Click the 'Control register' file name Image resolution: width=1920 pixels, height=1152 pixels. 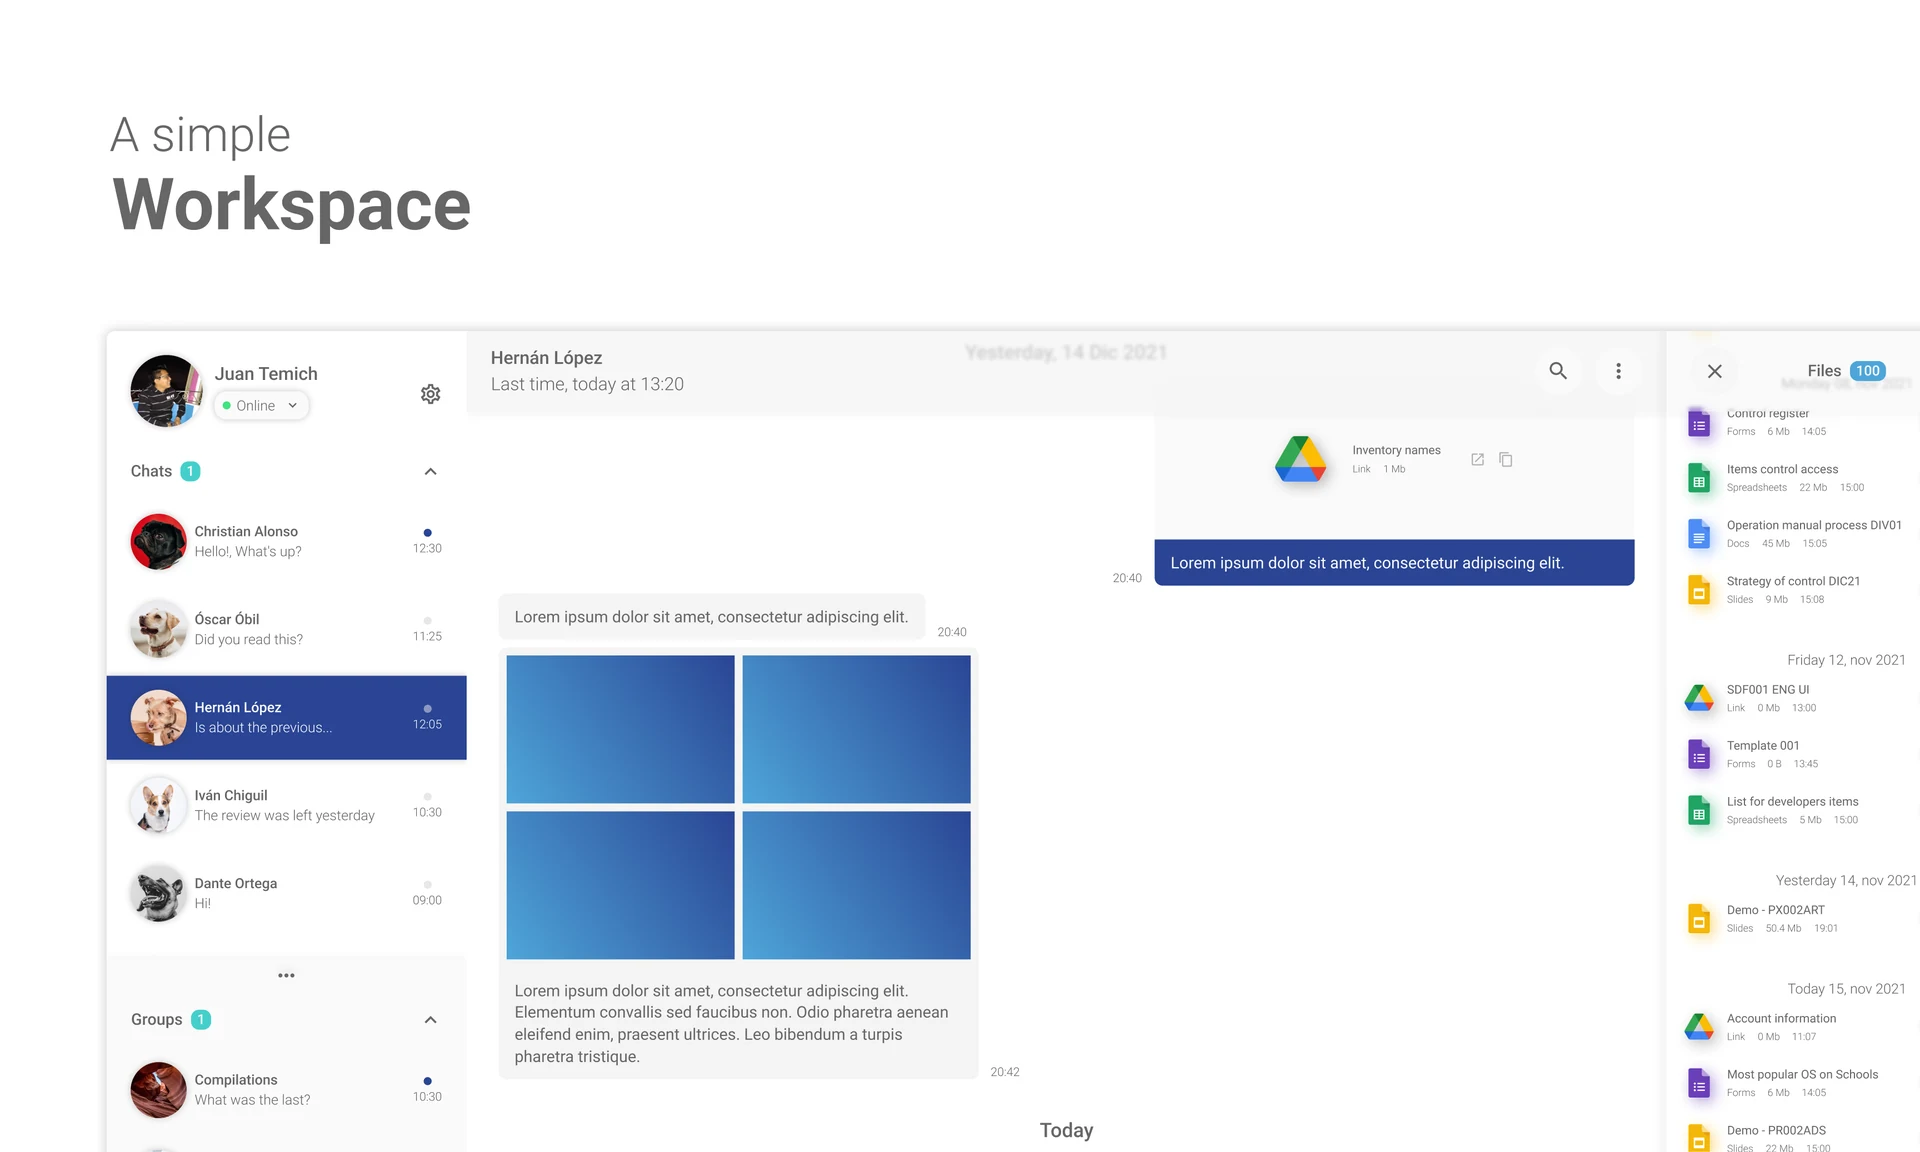1767,414
